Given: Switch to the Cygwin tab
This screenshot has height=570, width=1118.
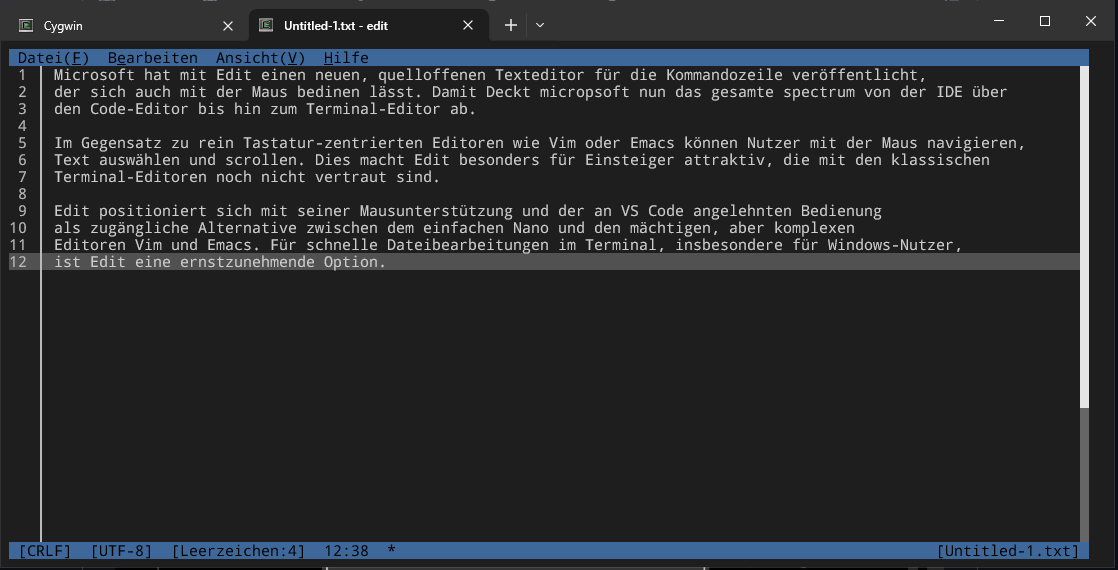Looking at the screenshot, I should click(x=120, y=25).
